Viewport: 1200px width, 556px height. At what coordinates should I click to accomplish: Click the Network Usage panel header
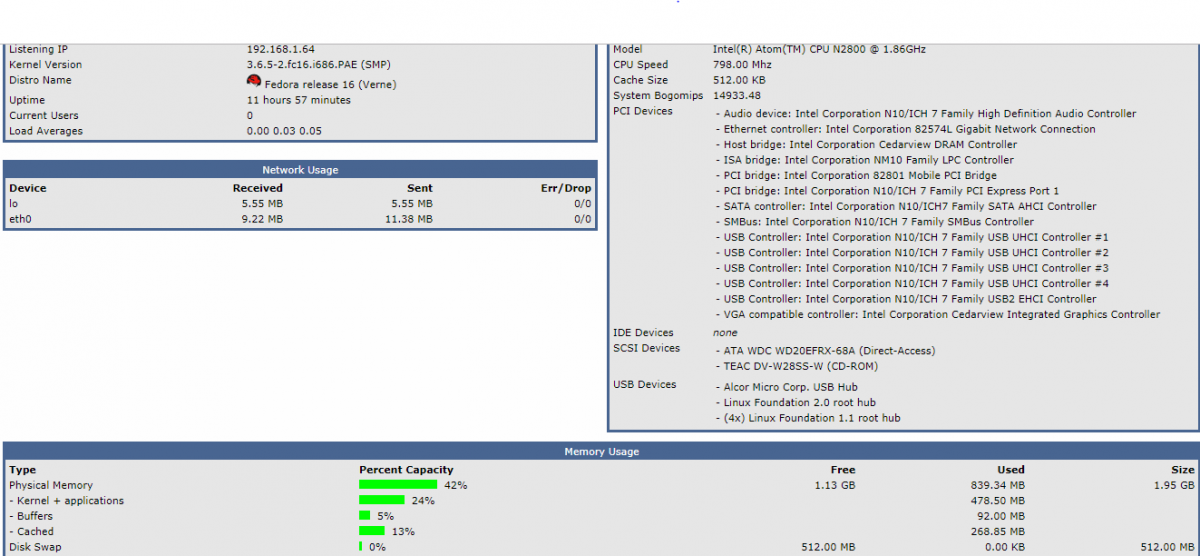tap(300, 170)
